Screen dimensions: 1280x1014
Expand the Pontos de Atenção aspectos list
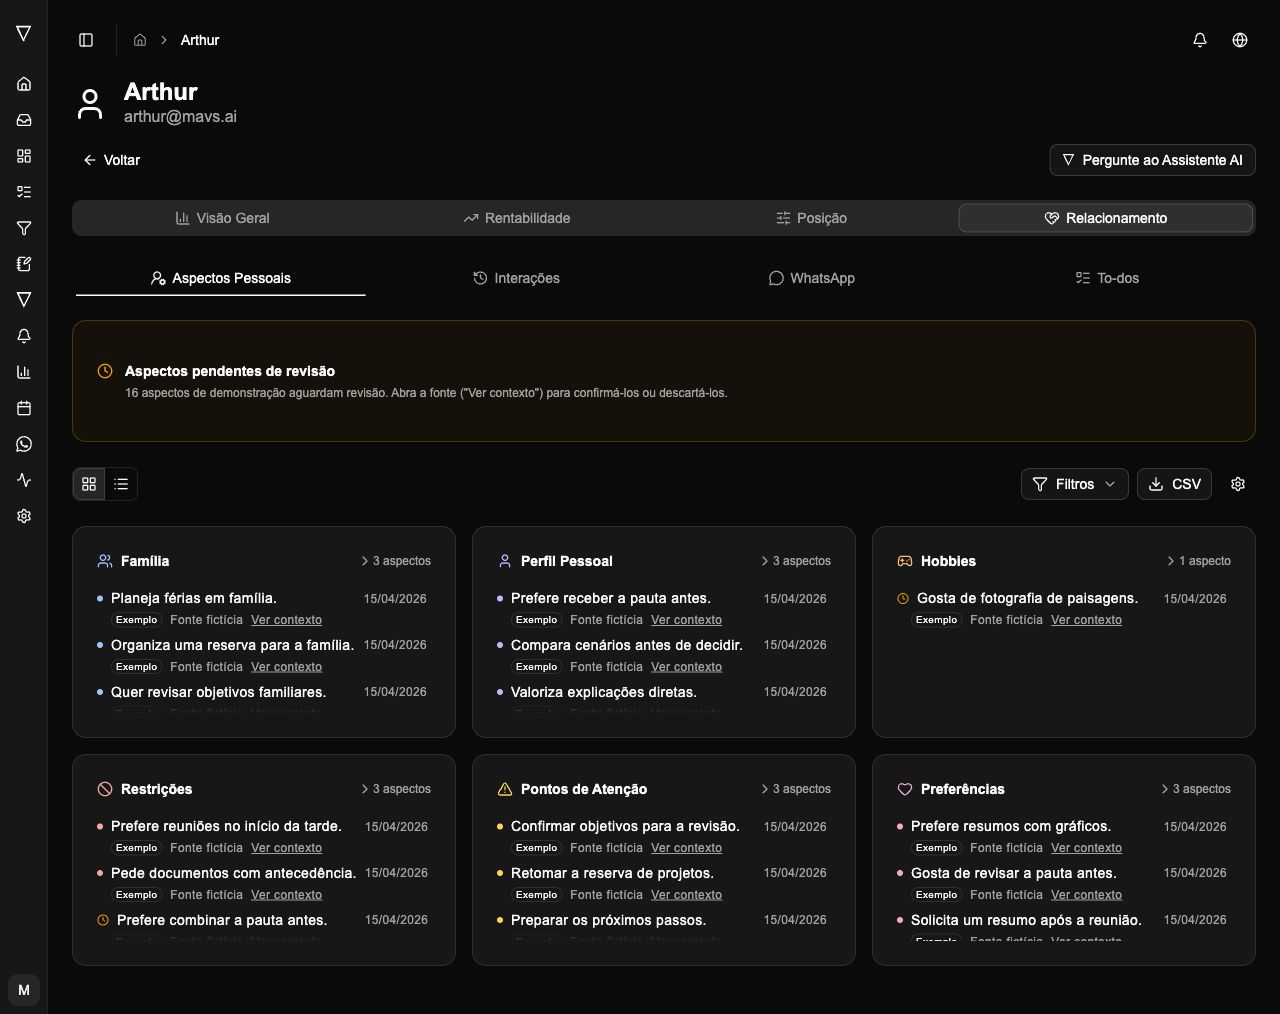tap(796, 789)
